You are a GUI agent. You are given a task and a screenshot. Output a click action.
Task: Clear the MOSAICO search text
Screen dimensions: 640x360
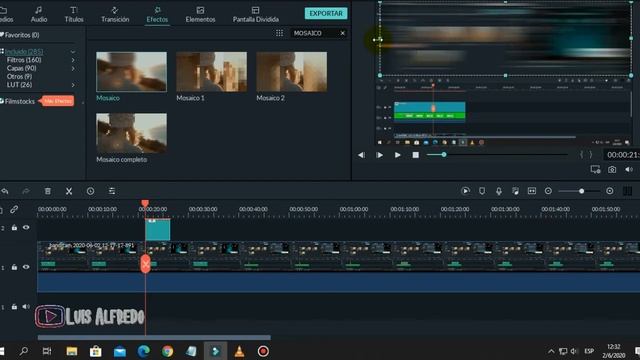pos(342,33)
